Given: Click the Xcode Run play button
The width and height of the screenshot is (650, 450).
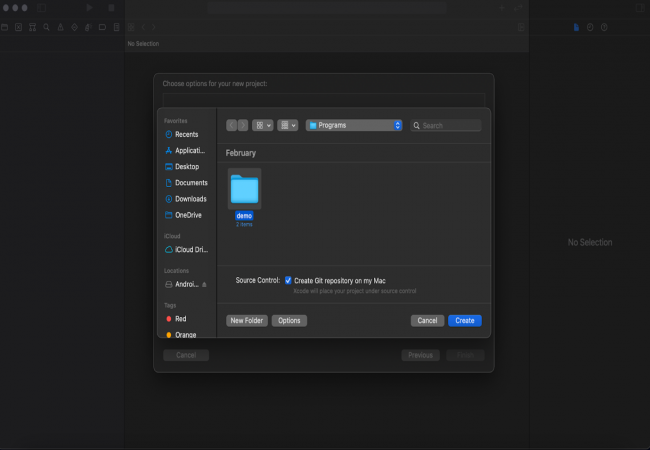Looking at the screenshot, I should (89, 7).
